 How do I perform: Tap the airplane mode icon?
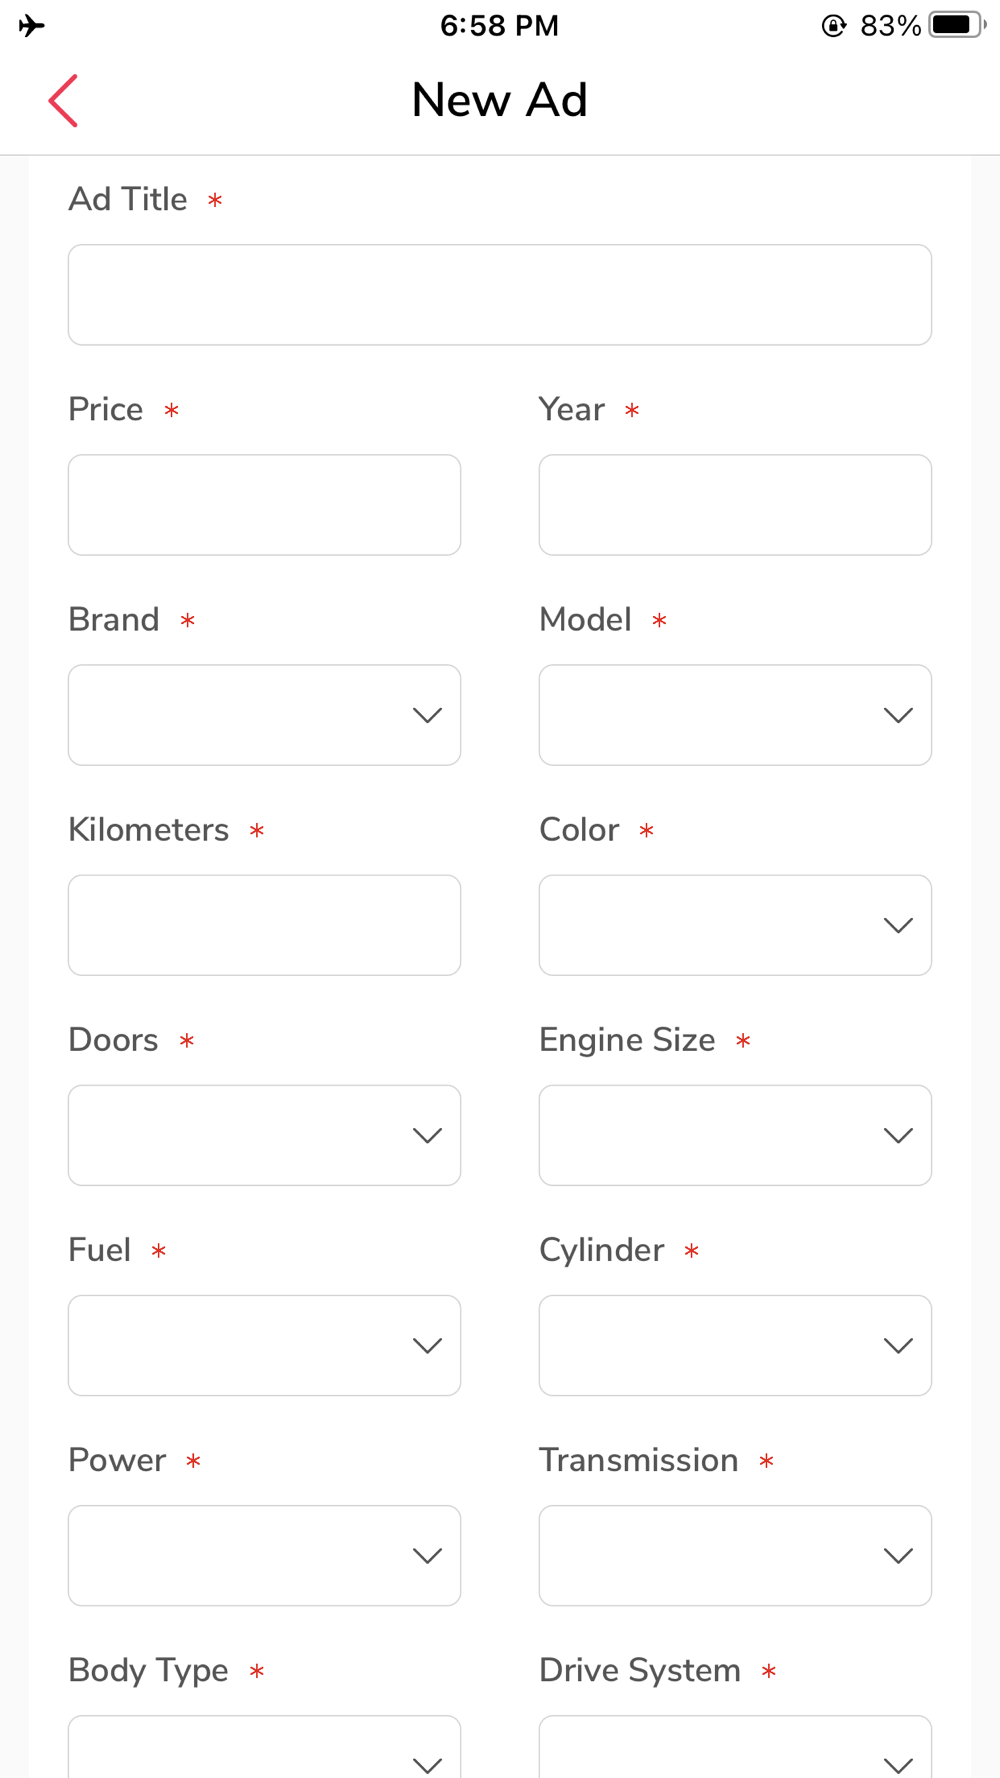coord(32,25)
